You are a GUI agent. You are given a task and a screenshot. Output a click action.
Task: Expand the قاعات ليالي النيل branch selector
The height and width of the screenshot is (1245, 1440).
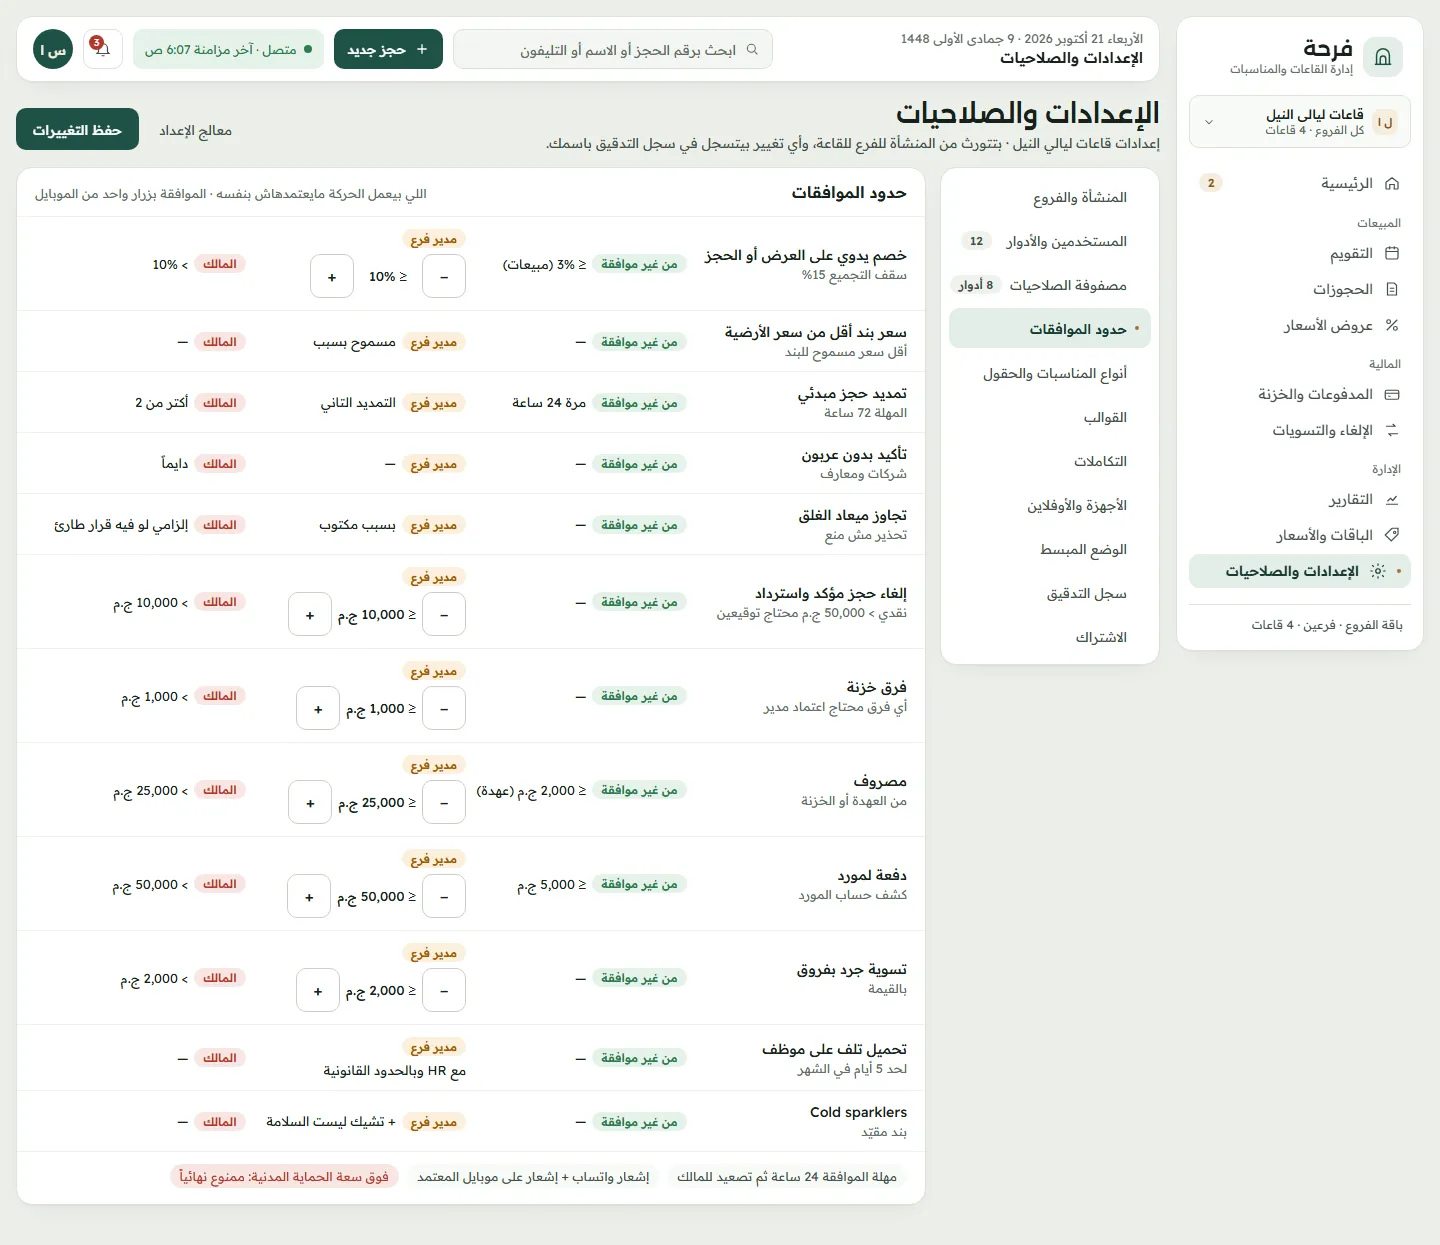(x=1300, y=122)
